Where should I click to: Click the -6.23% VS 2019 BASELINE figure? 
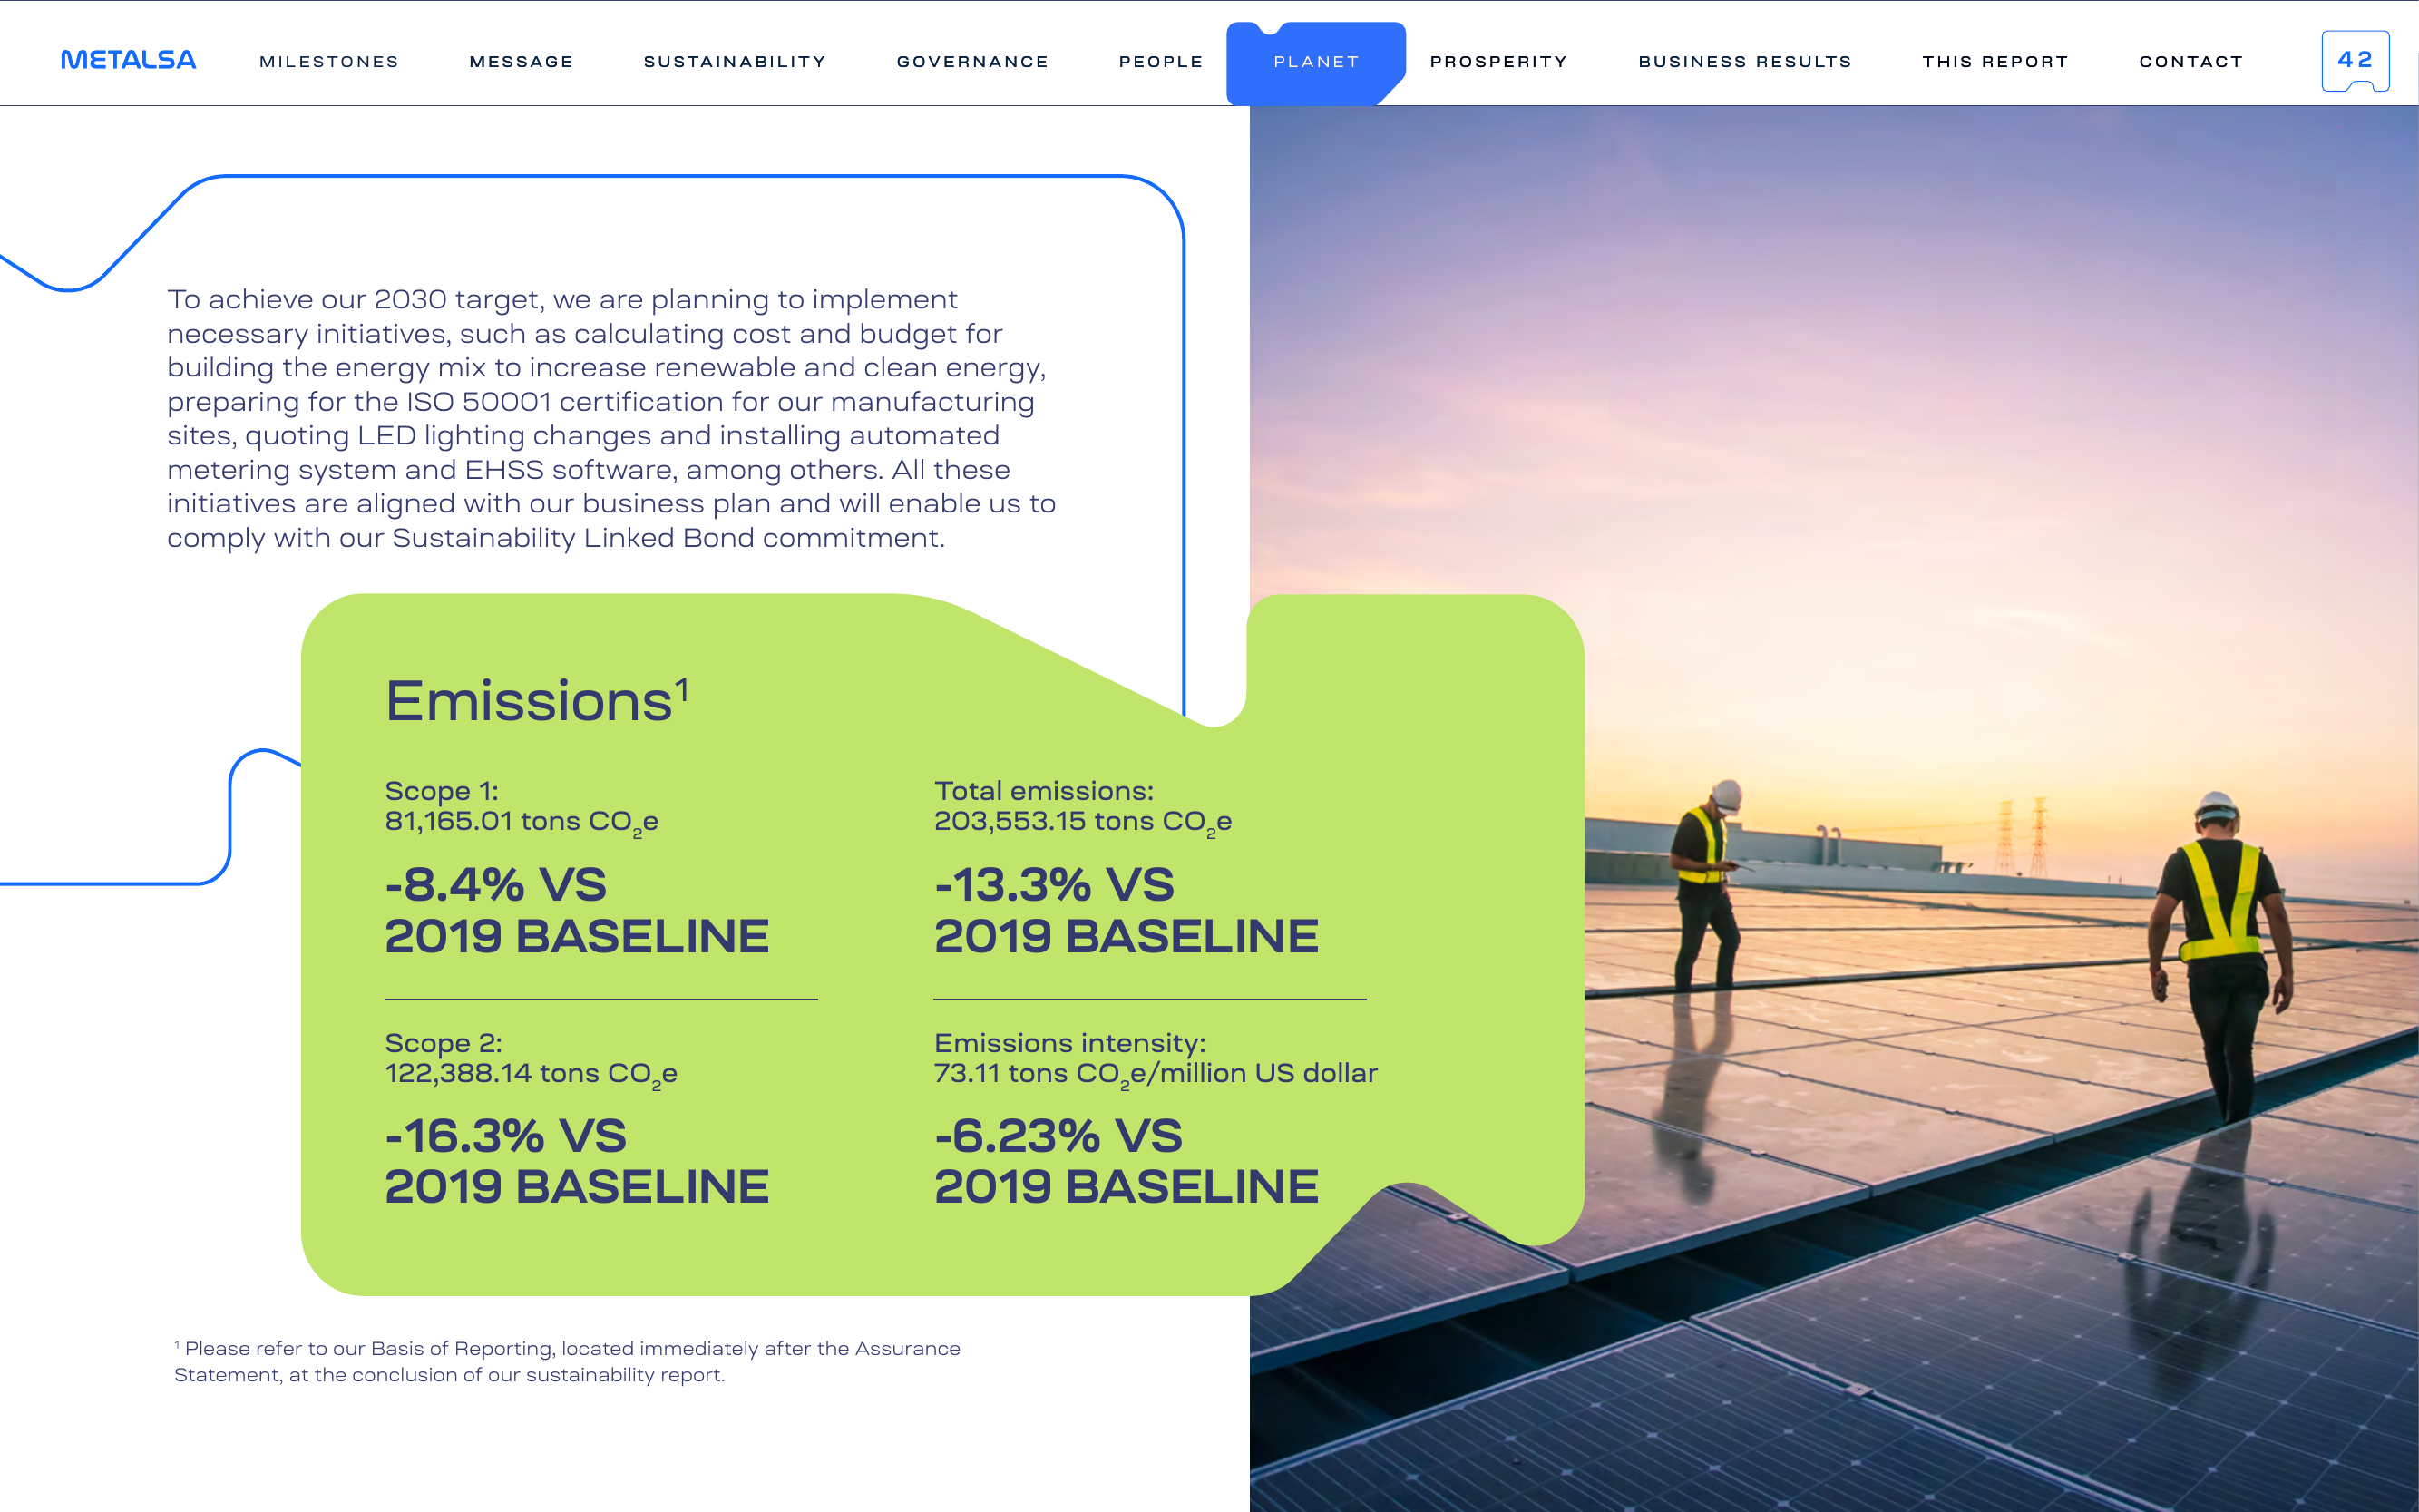coord(1126,1161)
